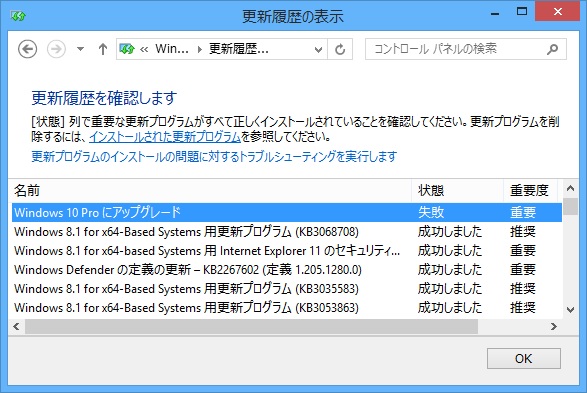Select the KB3035583 update row
Screen dimensions: 587x393
tap(287, 289)
